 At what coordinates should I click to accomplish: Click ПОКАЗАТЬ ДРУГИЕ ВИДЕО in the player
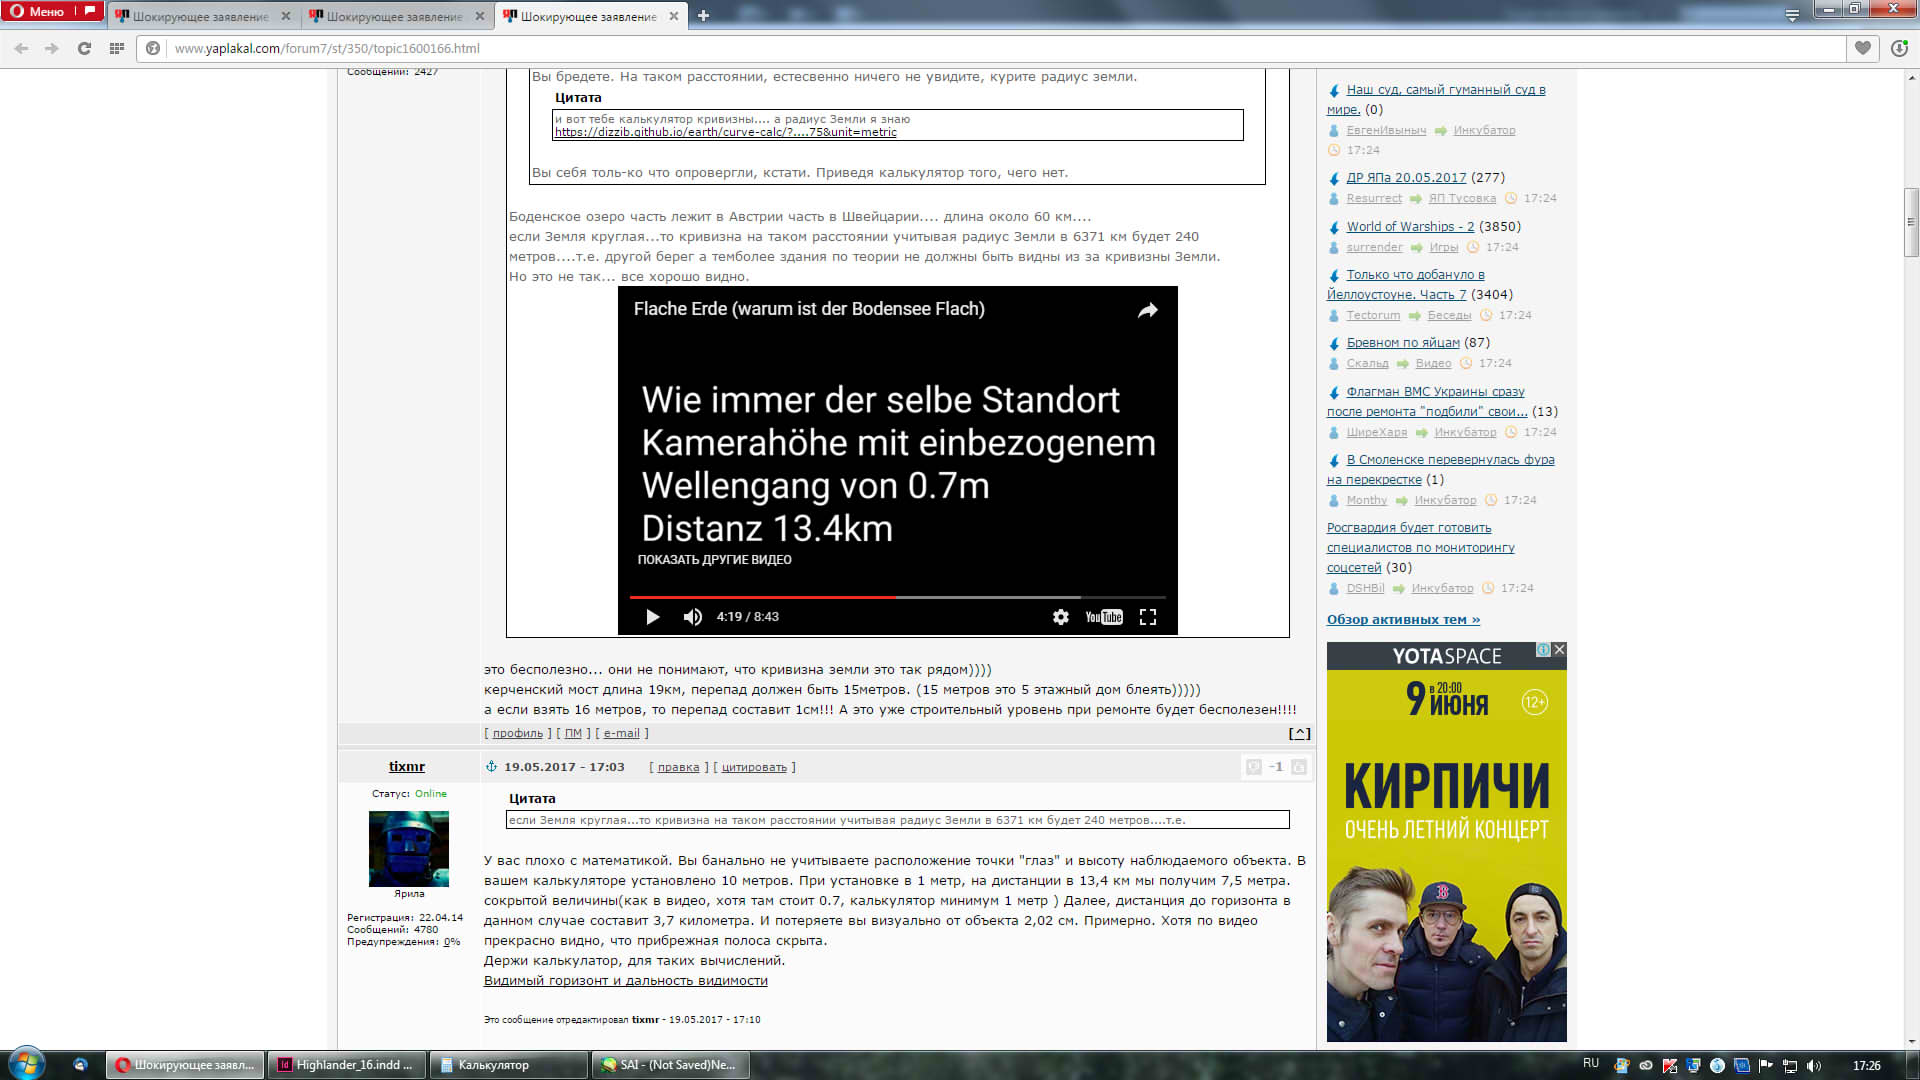click(x=714, y=560)
